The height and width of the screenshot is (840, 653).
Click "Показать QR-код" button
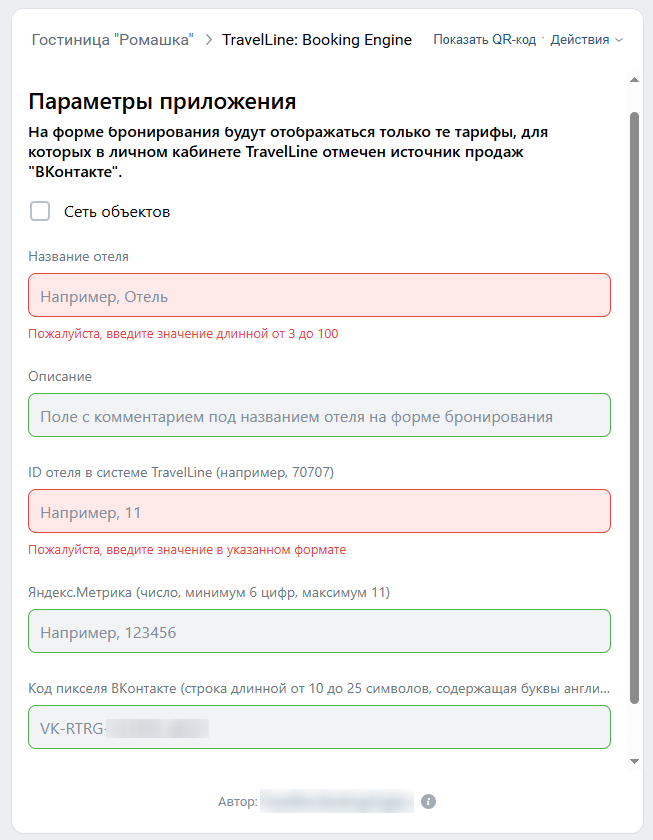[485, 40]
